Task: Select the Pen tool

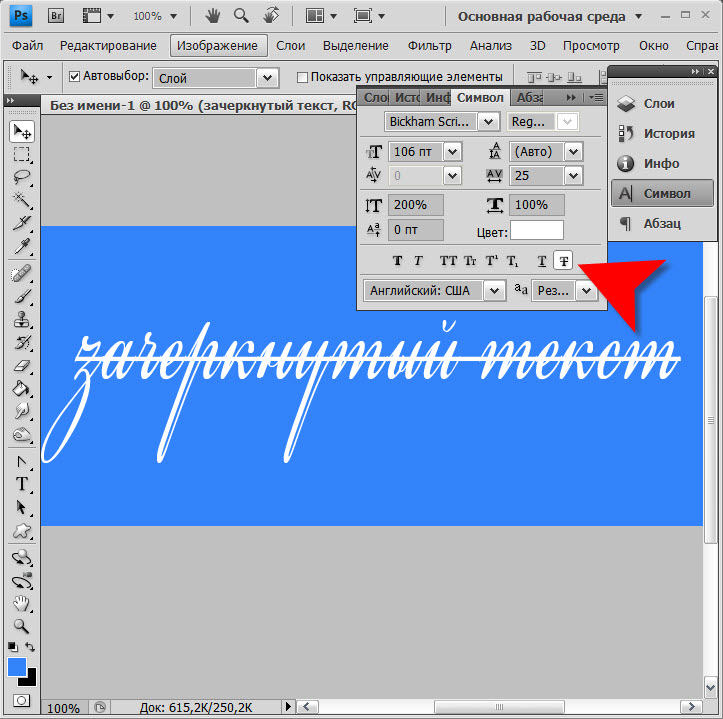Action: point(21,462)
